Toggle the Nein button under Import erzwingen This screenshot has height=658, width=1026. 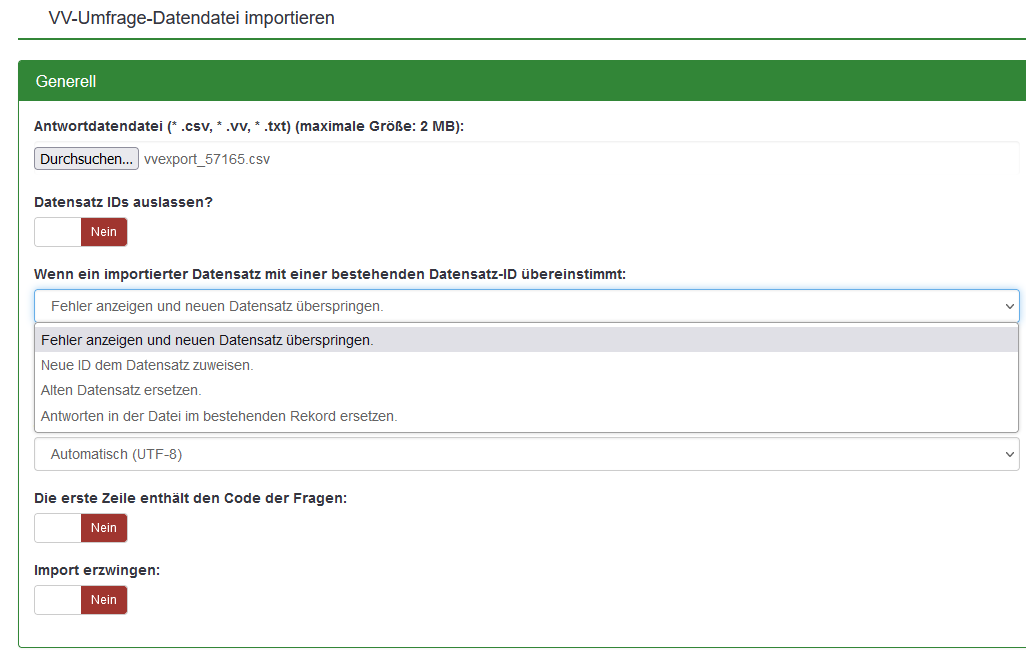click(x=104, y=600)
